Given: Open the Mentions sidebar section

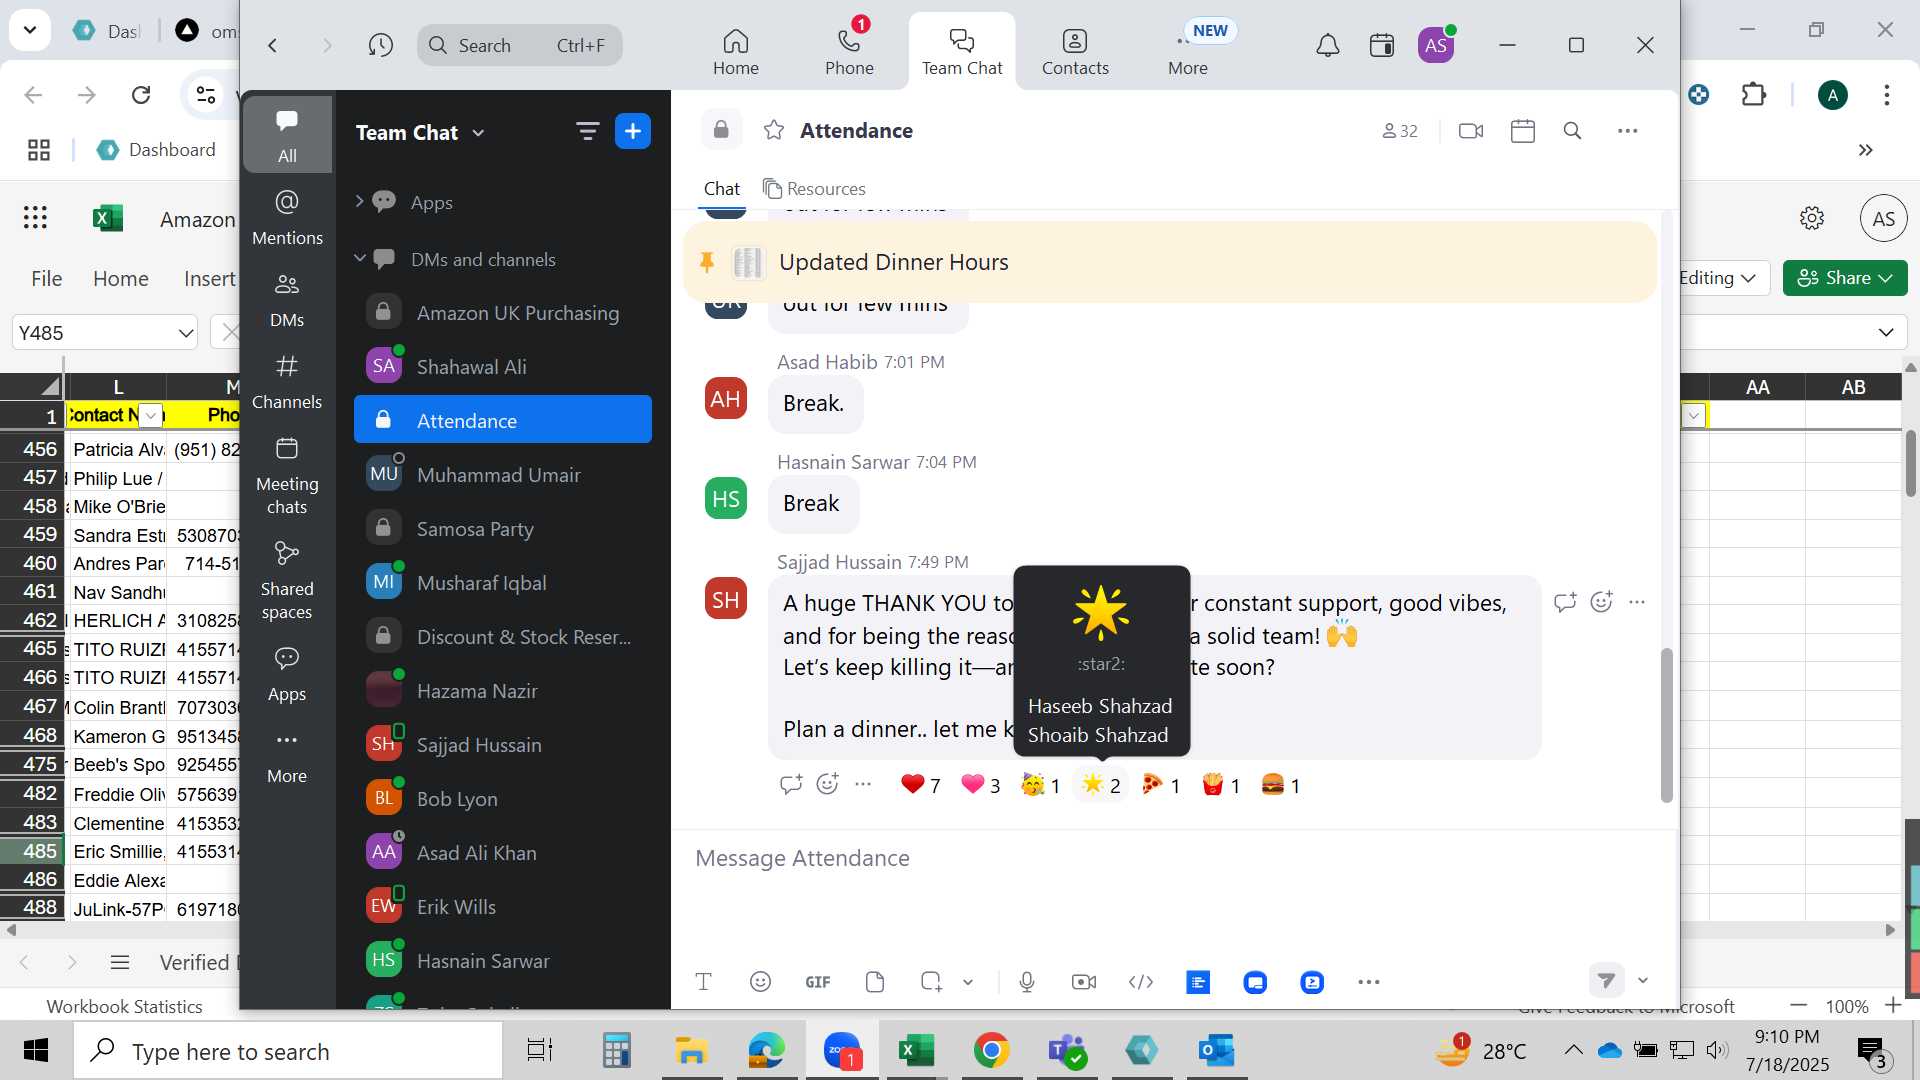Looking at the screenshot, I should pyautogui.click(x=287, y=218).
